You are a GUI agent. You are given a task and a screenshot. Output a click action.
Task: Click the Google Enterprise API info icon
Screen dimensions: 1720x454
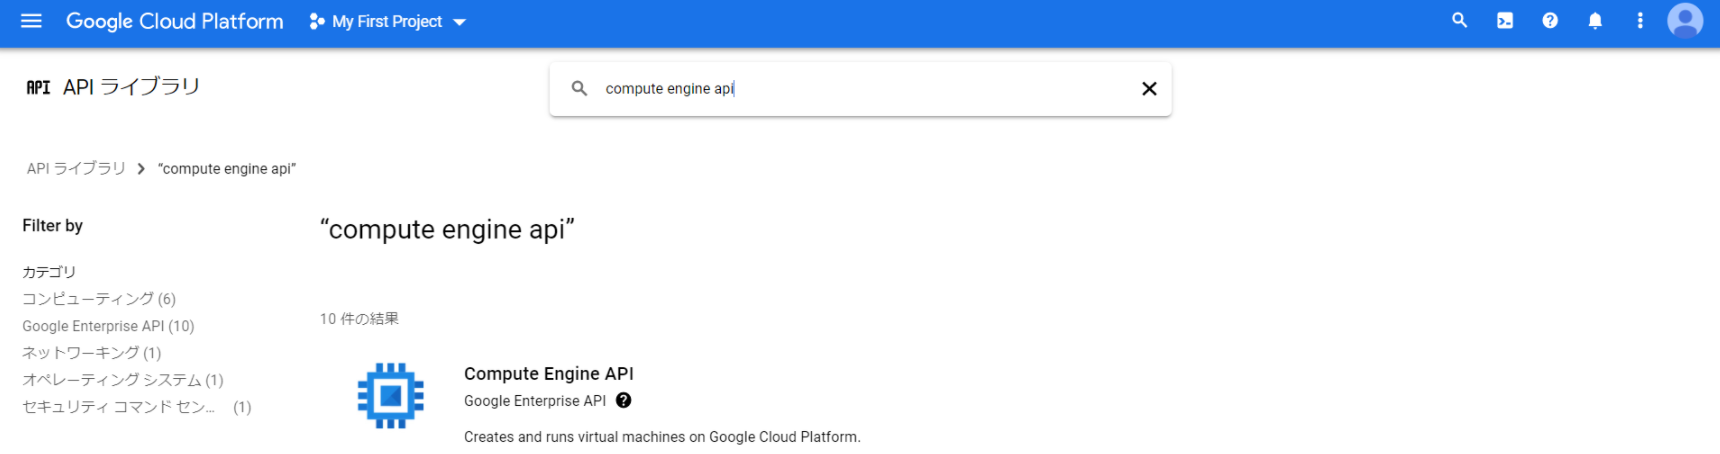coord(623,401)
